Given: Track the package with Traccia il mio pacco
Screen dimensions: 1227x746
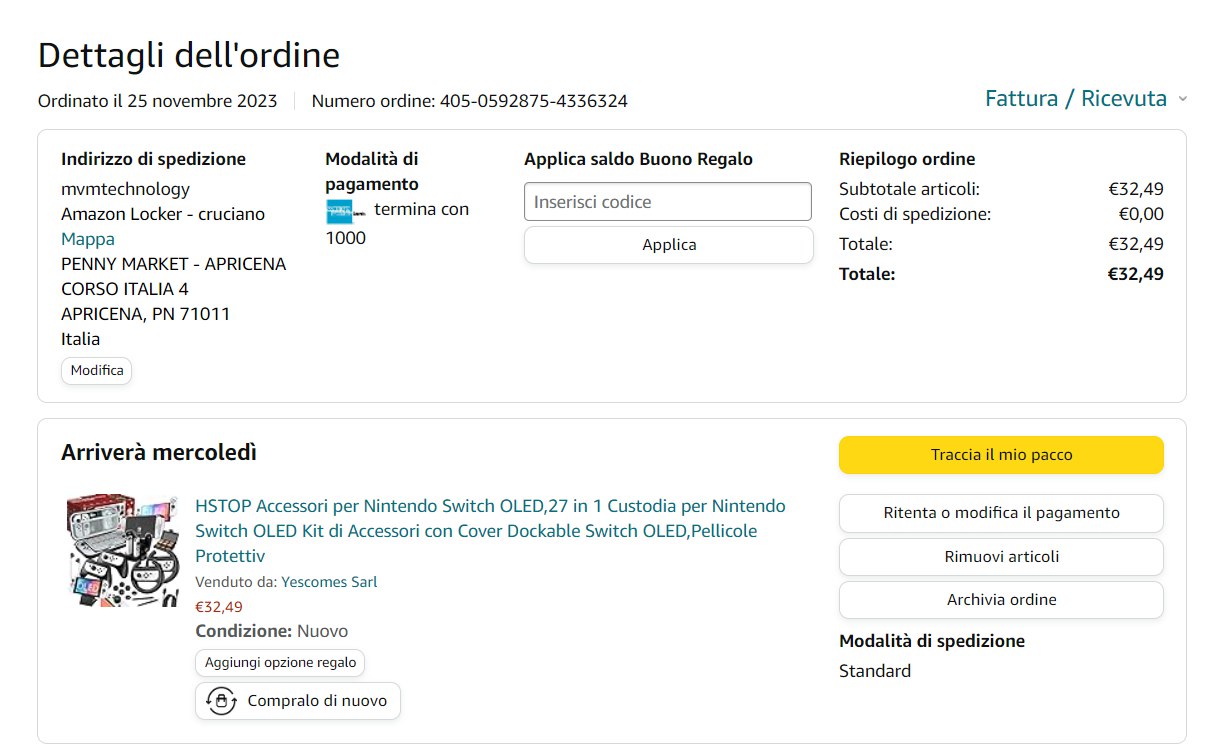Looking at the screenshot, I should tap(1000, 455).
